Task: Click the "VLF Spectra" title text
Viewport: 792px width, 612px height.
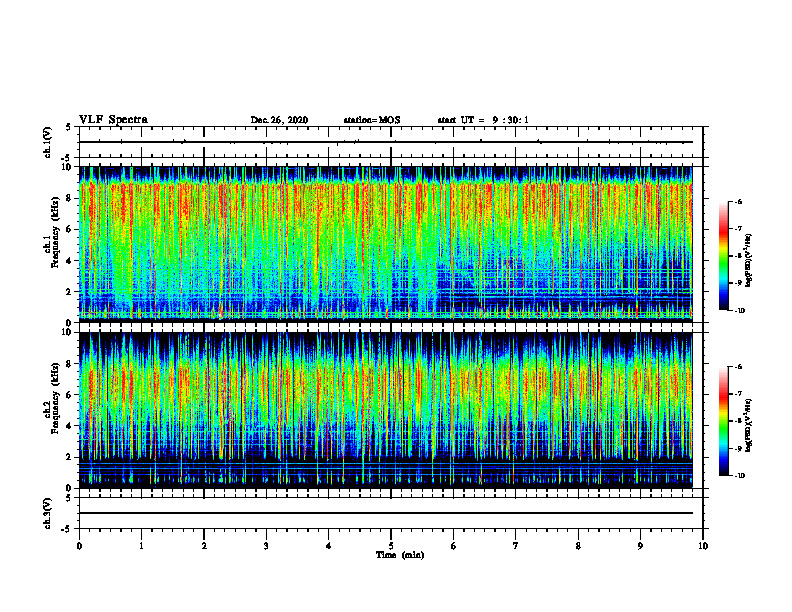Action: click(x=113, y=120)
